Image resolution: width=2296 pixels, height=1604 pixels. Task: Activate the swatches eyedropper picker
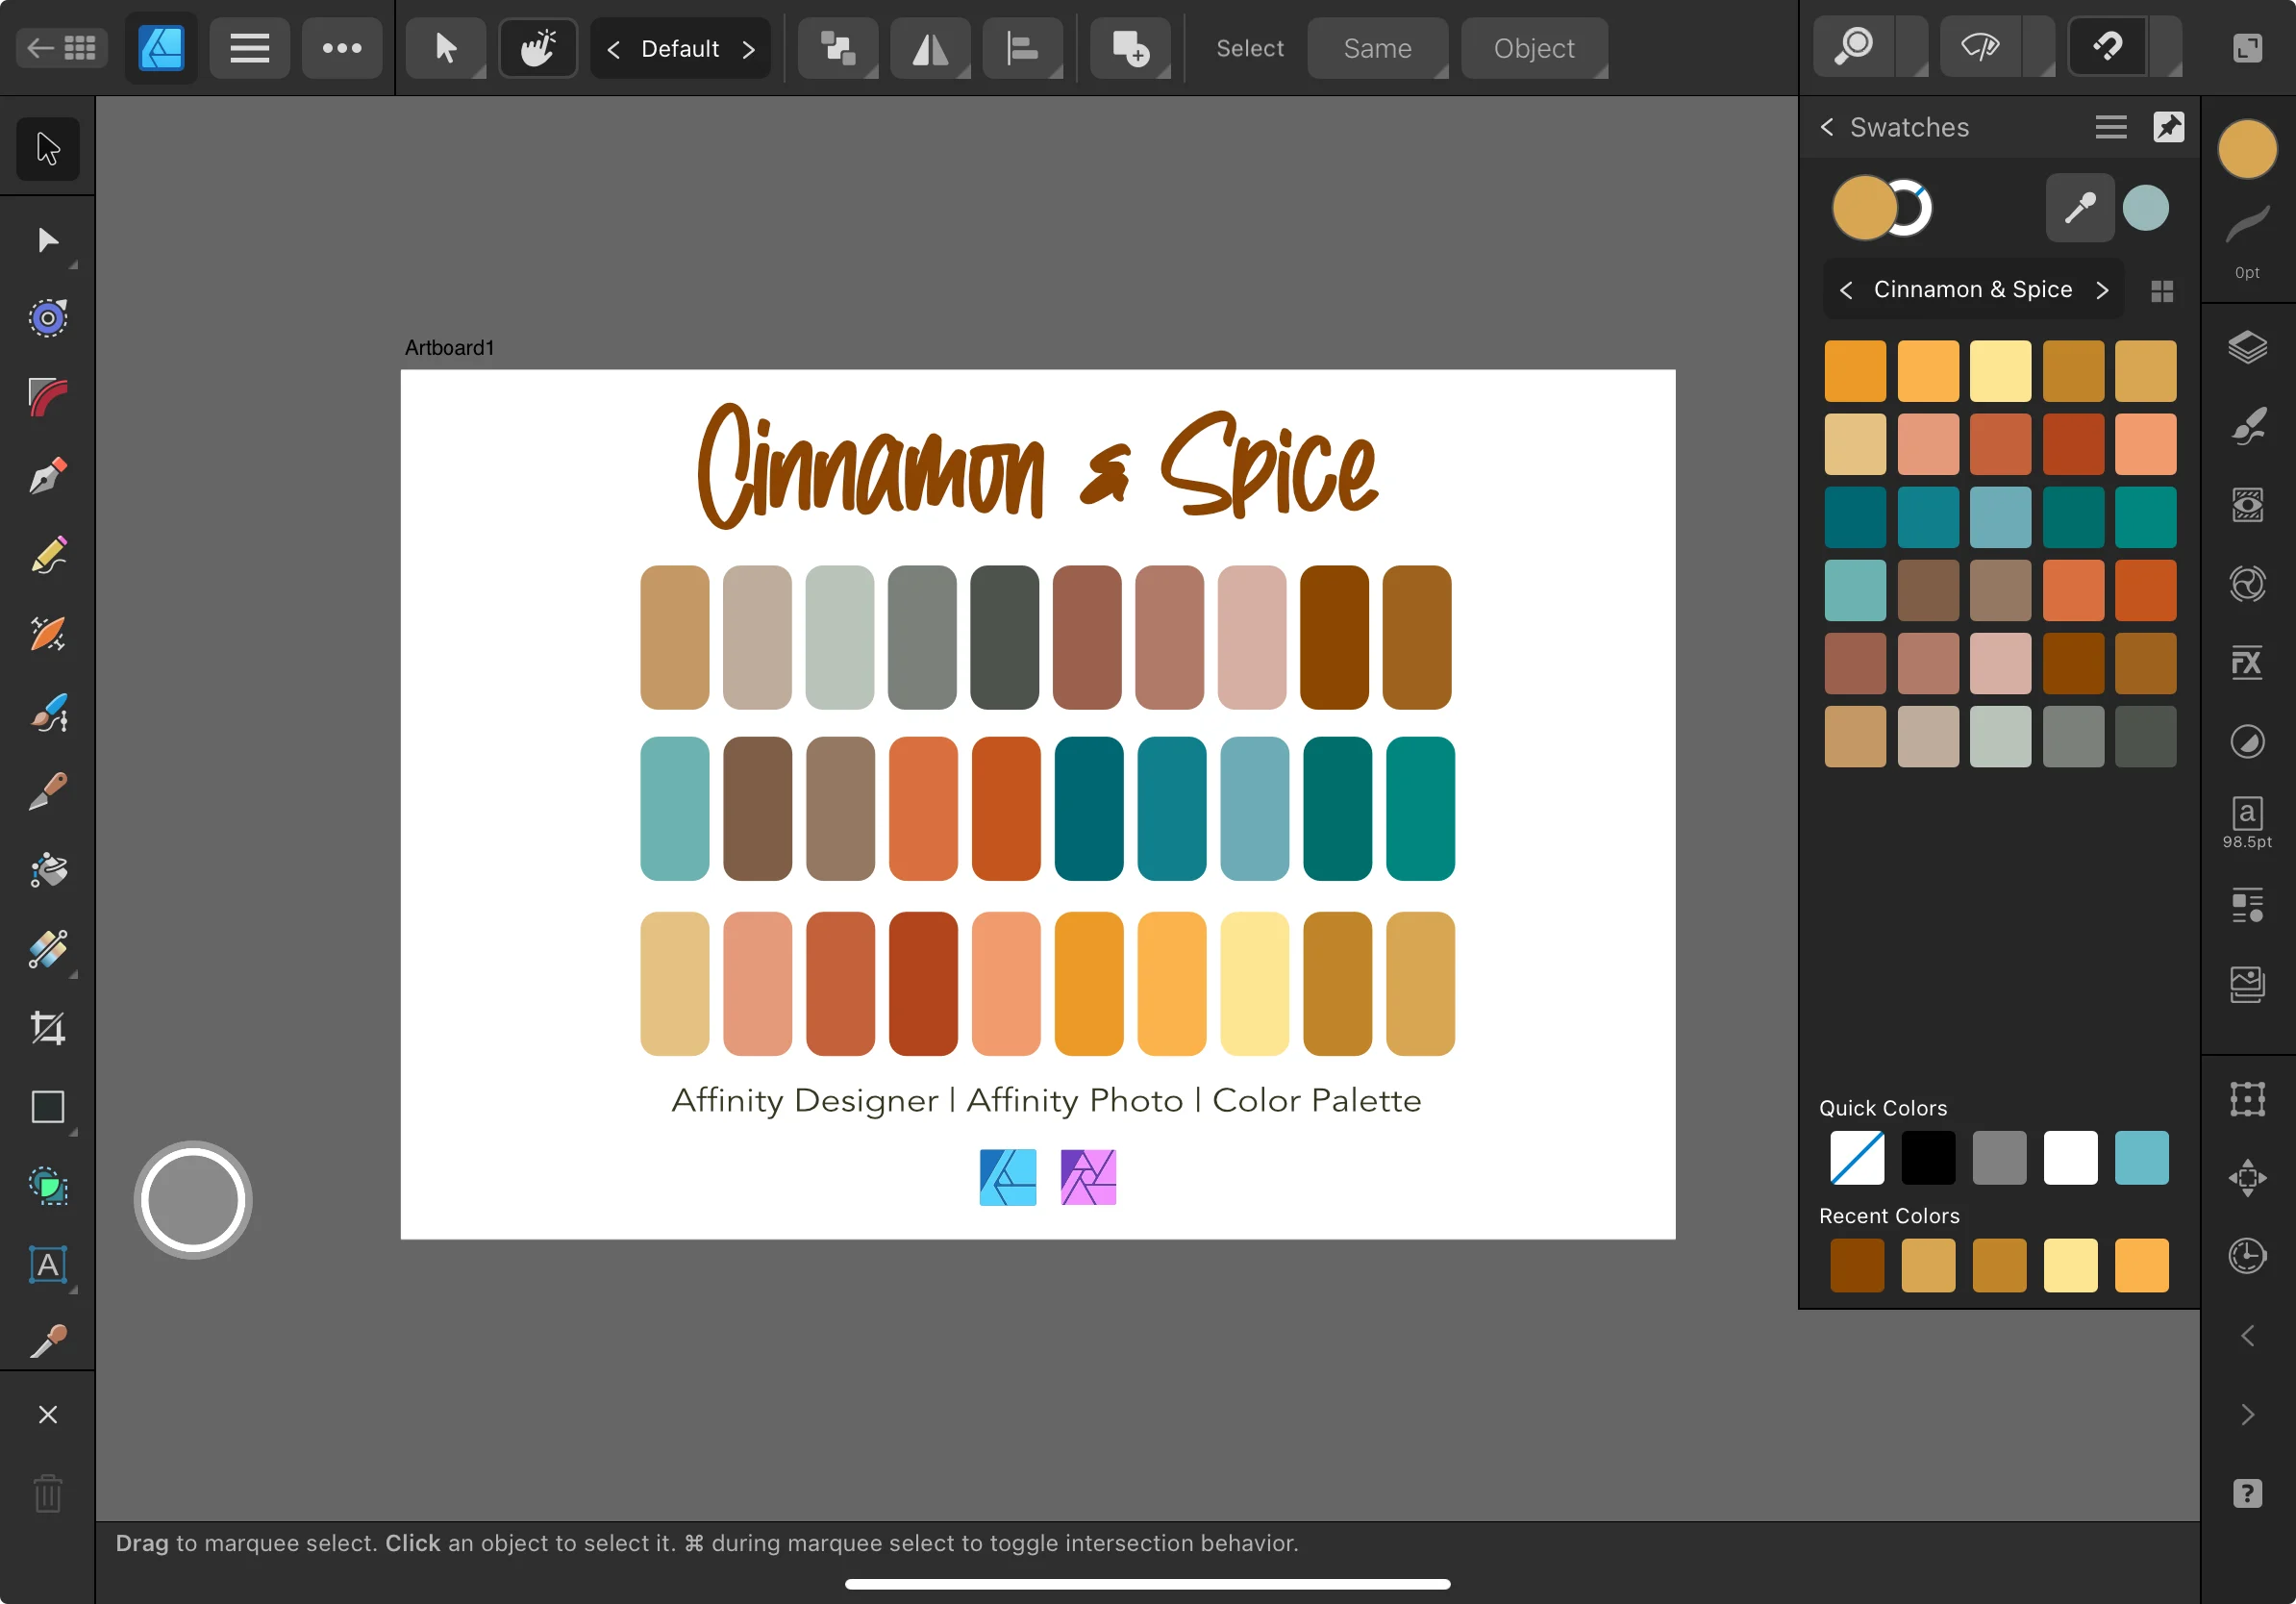coord(2080,208)
